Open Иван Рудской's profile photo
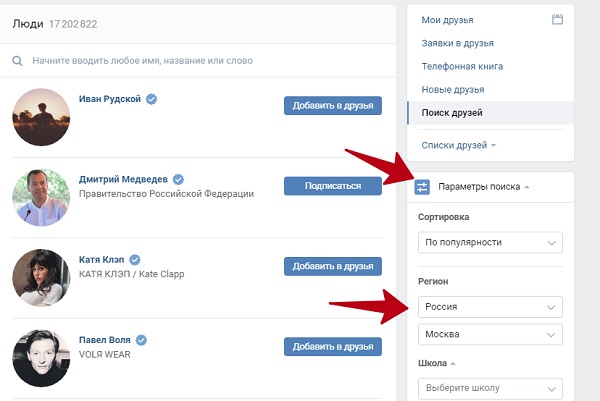Viewport: 600px width, 401px height. (x=41, y=117)
